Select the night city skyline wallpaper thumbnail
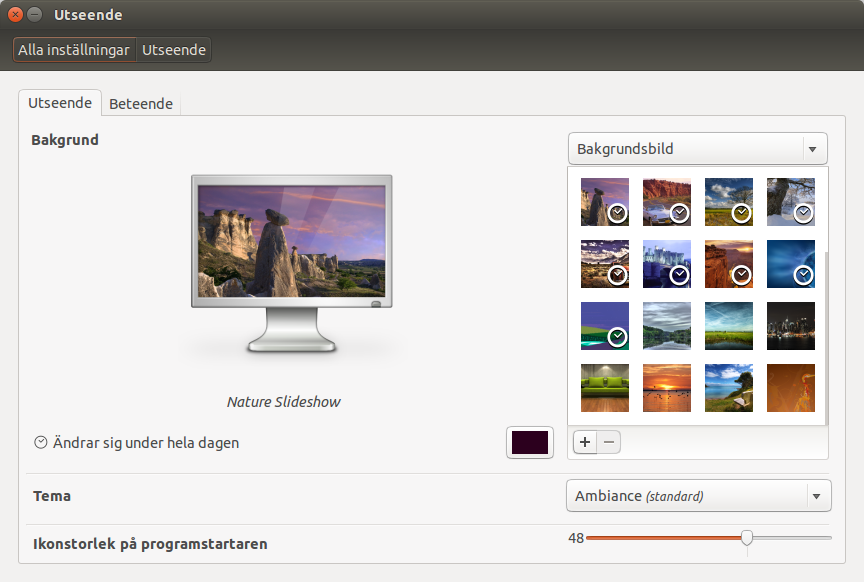 (791, 326)
